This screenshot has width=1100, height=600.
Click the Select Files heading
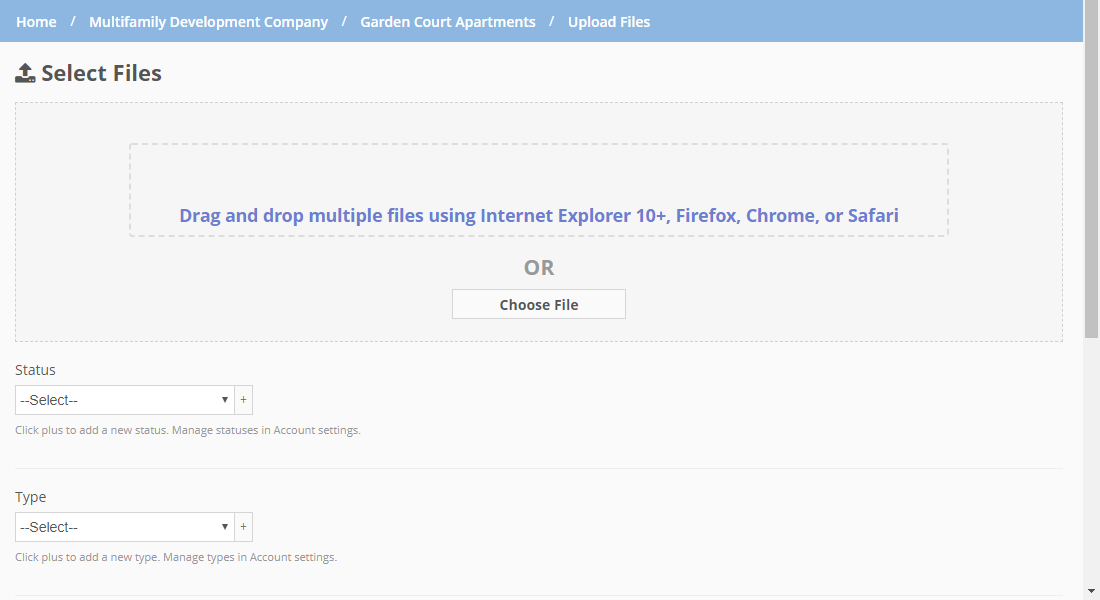(101, 73)
